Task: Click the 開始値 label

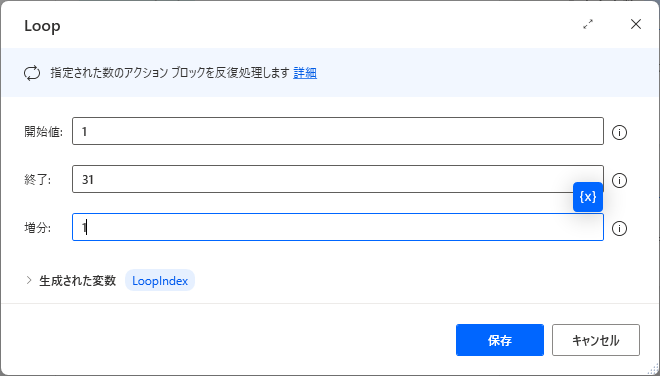Action: pyautogui.click(x=43, y=132)
